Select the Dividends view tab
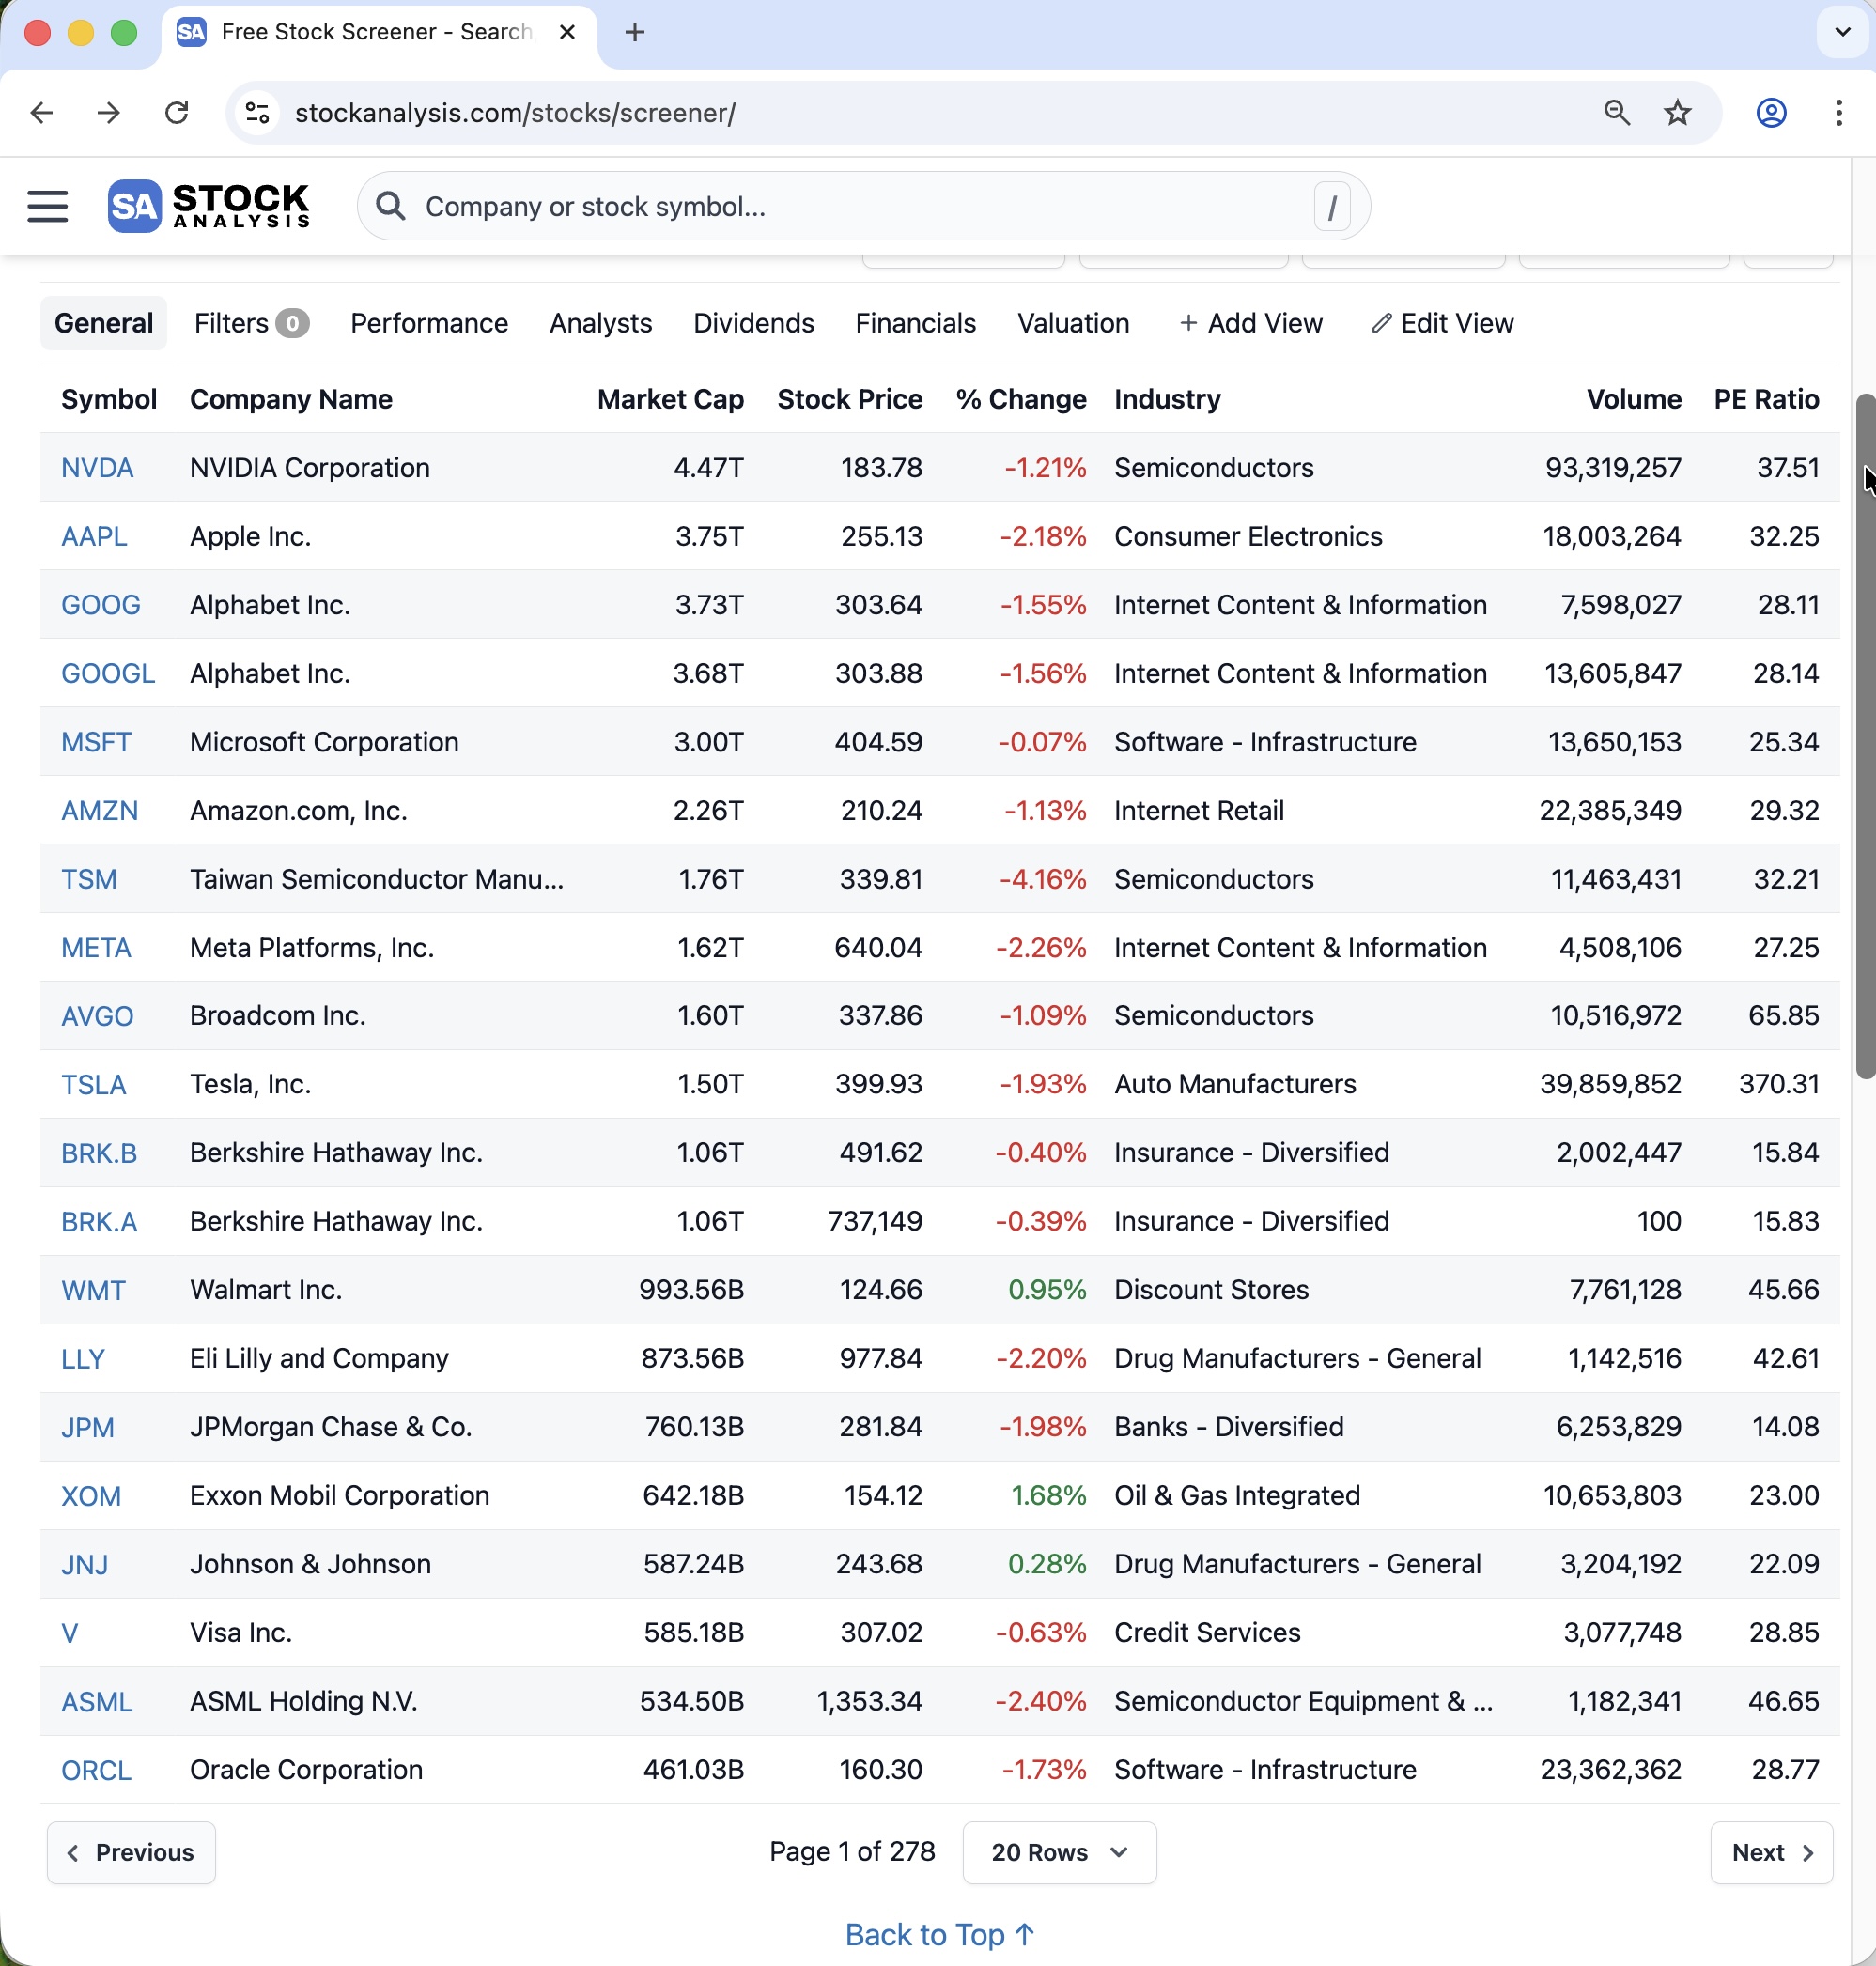The image size is (1876, 1966). [753, 323]
